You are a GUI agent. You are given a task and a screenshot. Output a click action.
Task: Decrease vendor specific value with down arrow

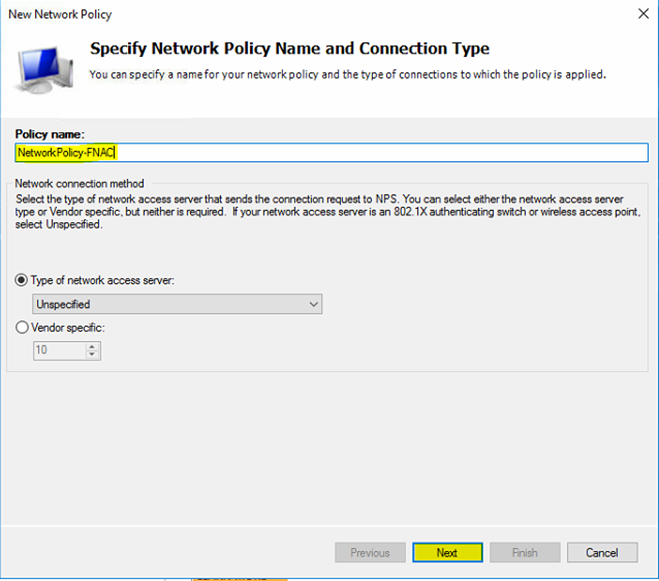[93, 354]
